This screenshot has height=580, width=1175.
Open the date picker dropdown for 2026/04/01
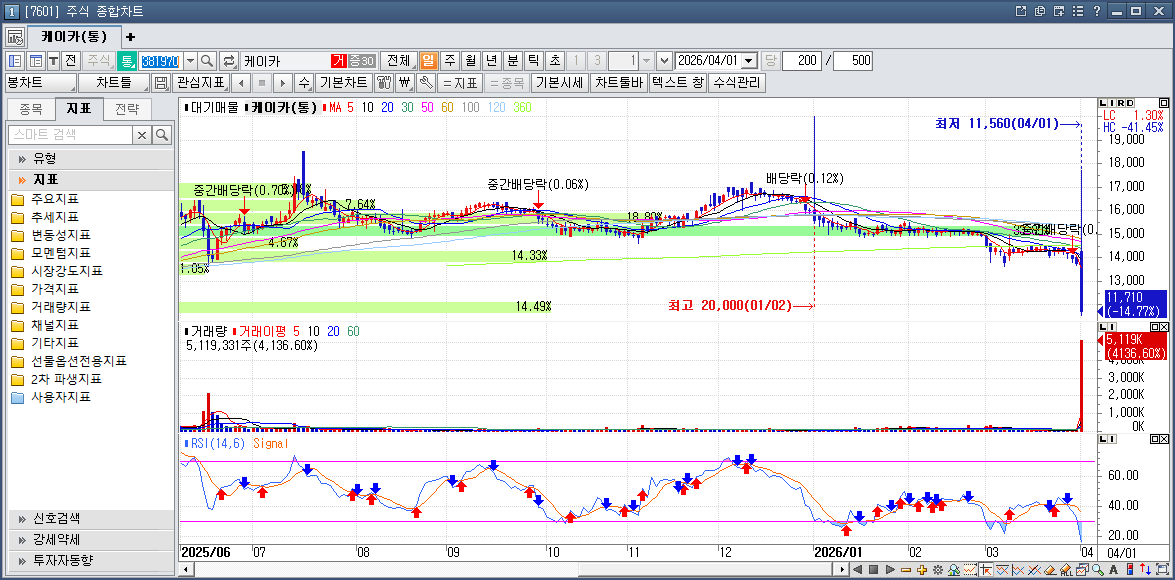click(x=748, y=61)
